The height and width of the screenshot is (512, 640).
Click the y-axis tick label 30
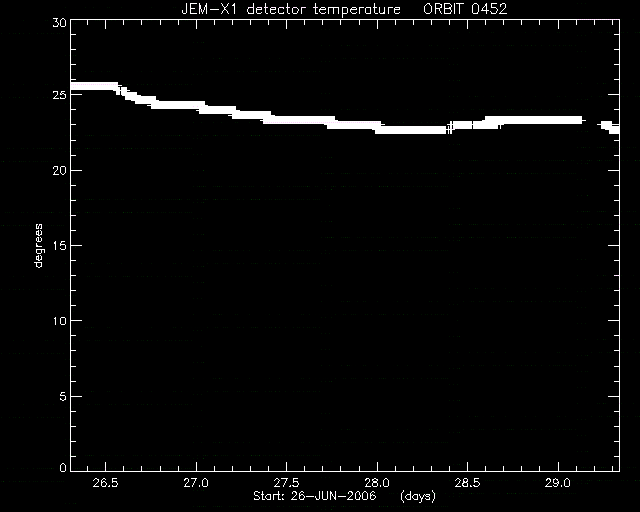click(59, 23)
